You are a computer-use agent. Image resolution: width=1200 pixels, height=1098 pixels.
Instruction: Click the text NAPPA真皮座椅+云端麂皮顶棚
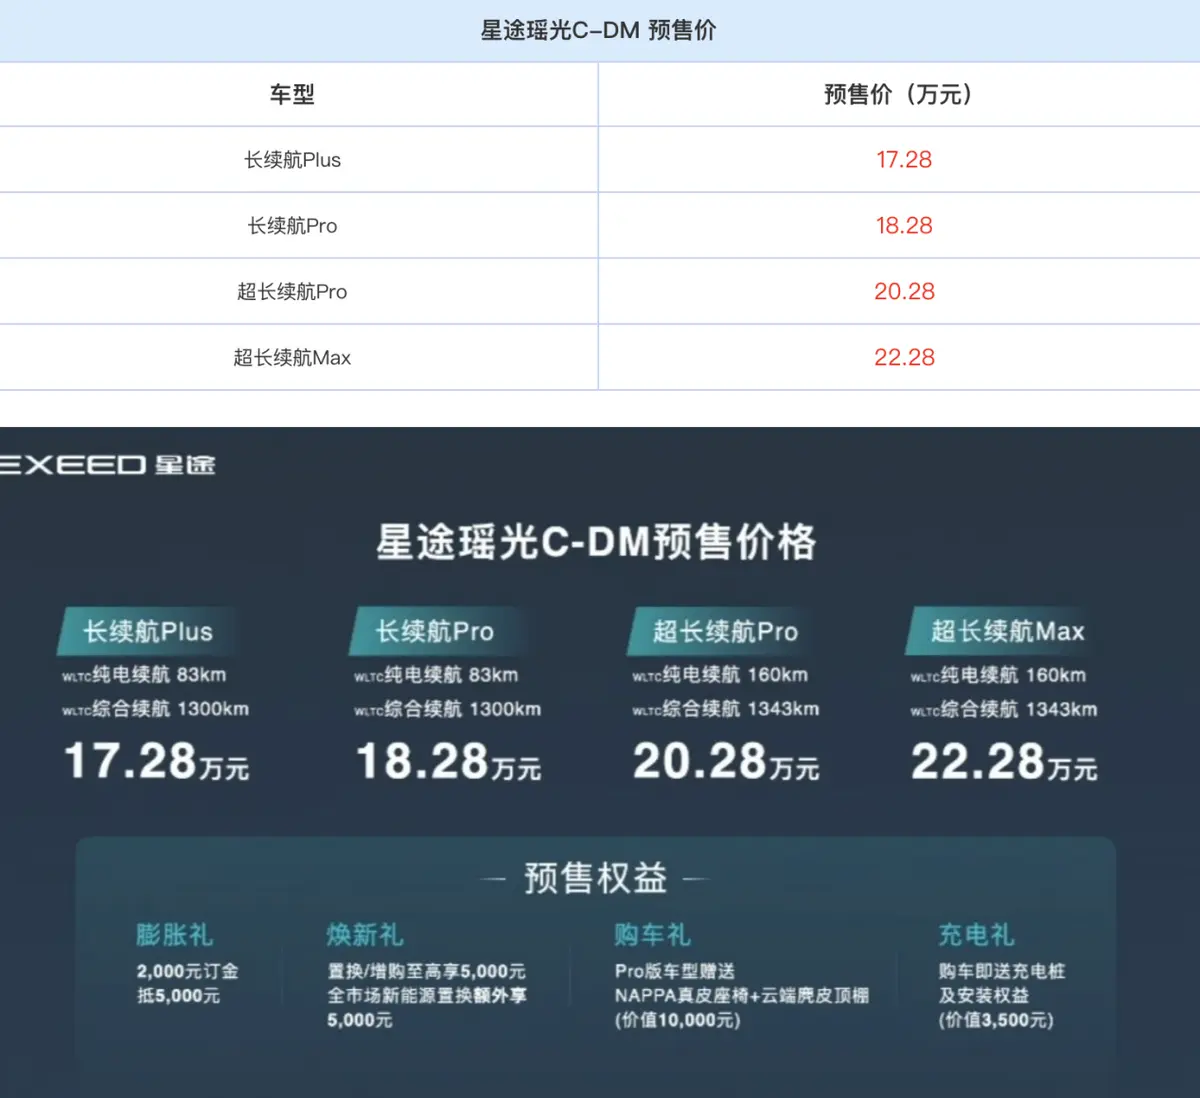[742, 996]
